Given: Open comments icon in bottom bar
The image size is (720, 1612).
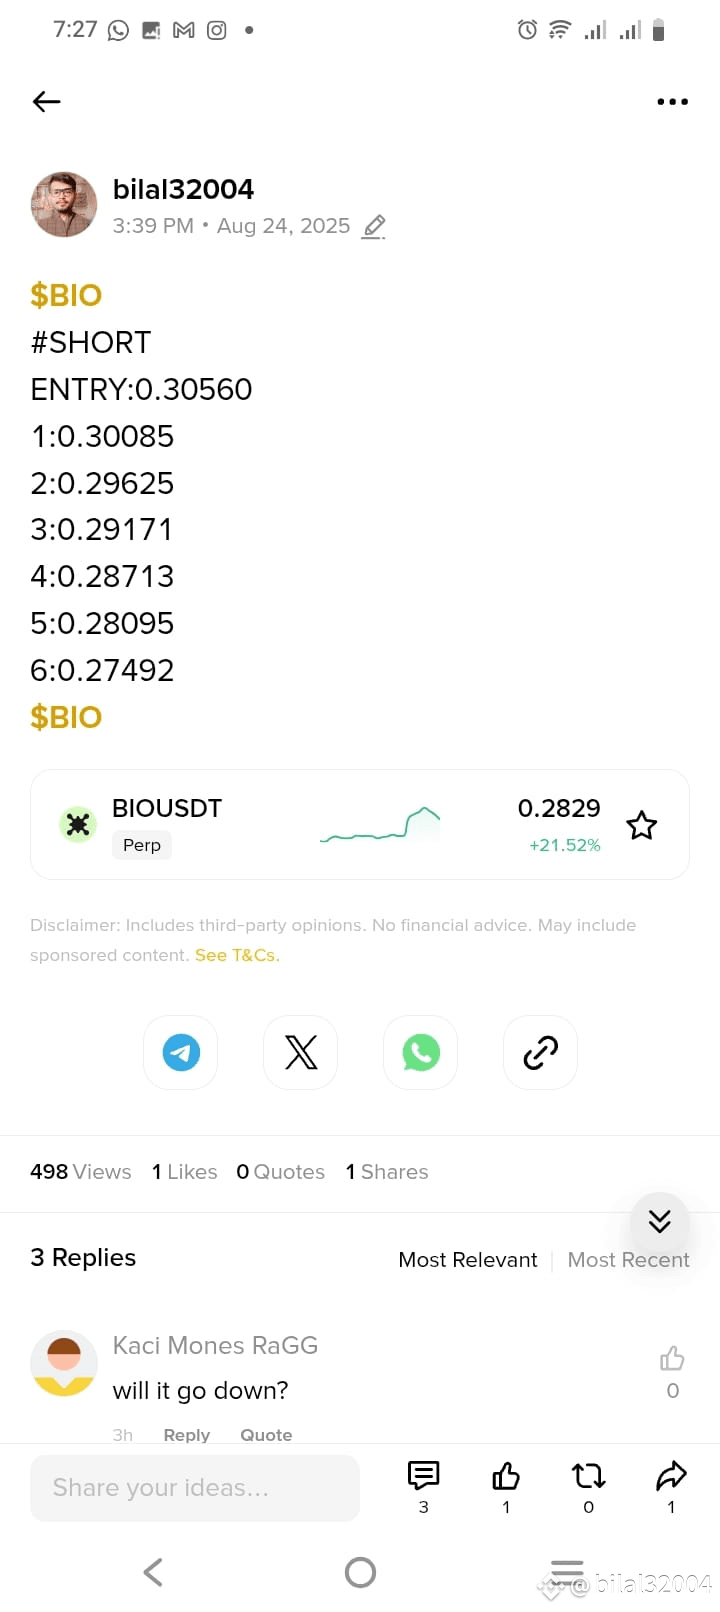Looking at the screenshot, I should pos(424,1476).
